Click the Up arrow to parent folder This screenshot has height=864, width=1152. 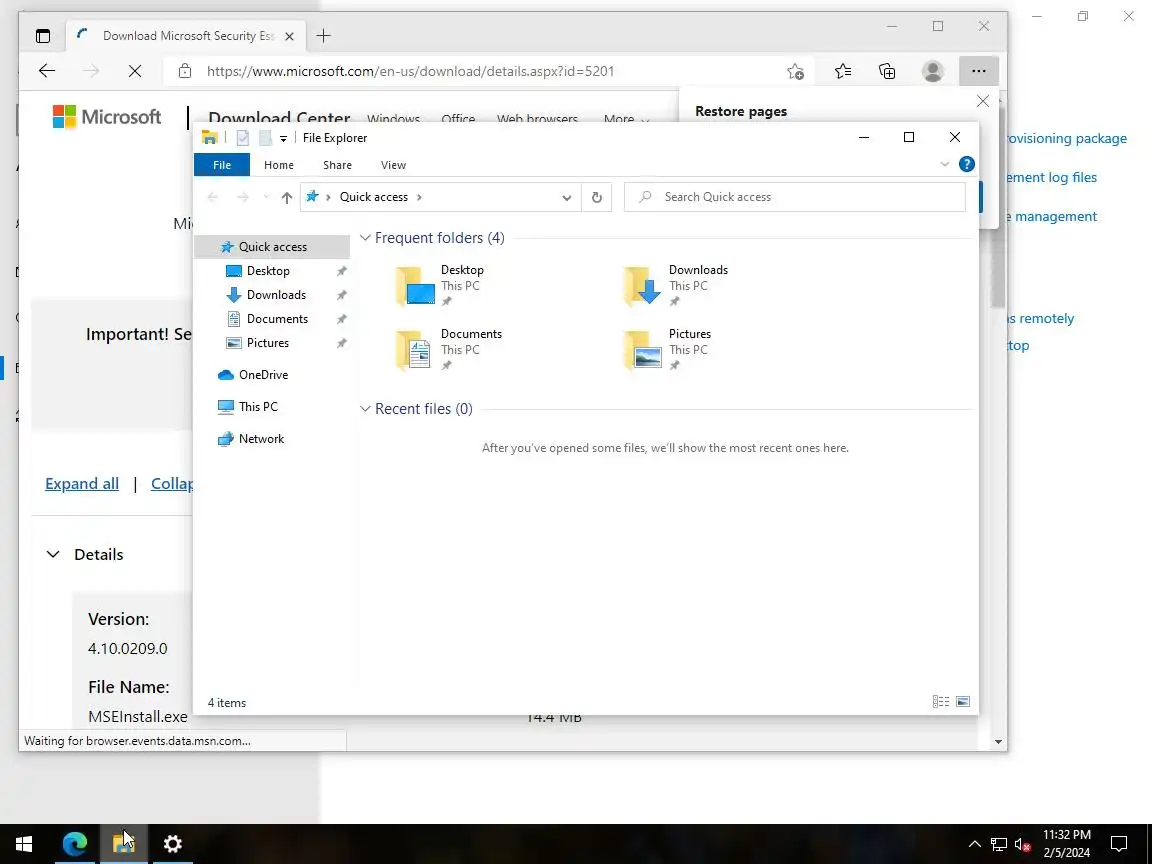click(287, 197)
